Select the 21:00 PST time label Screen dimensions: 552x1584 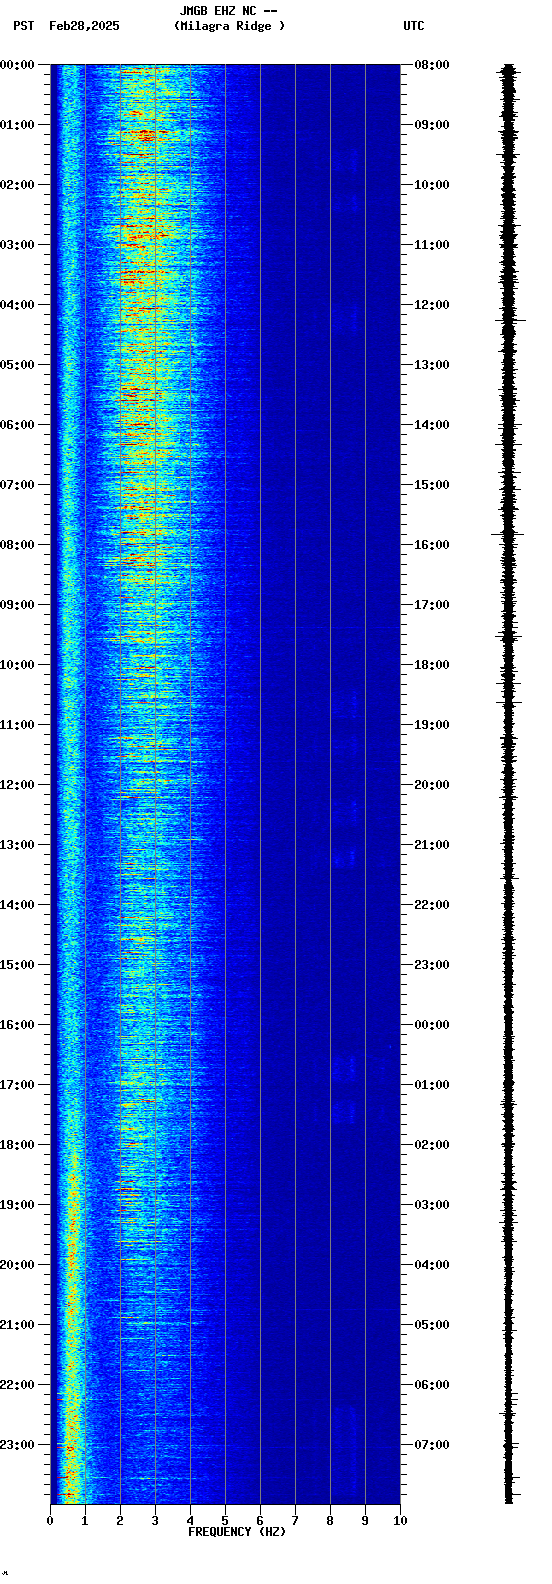pos(18,1325)
